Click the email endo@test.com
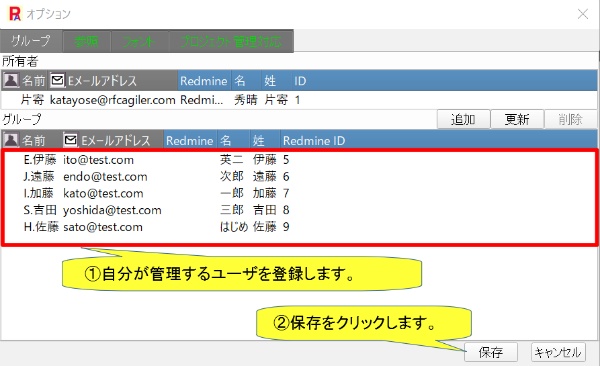The image size is (600, 366). [105, 176]
